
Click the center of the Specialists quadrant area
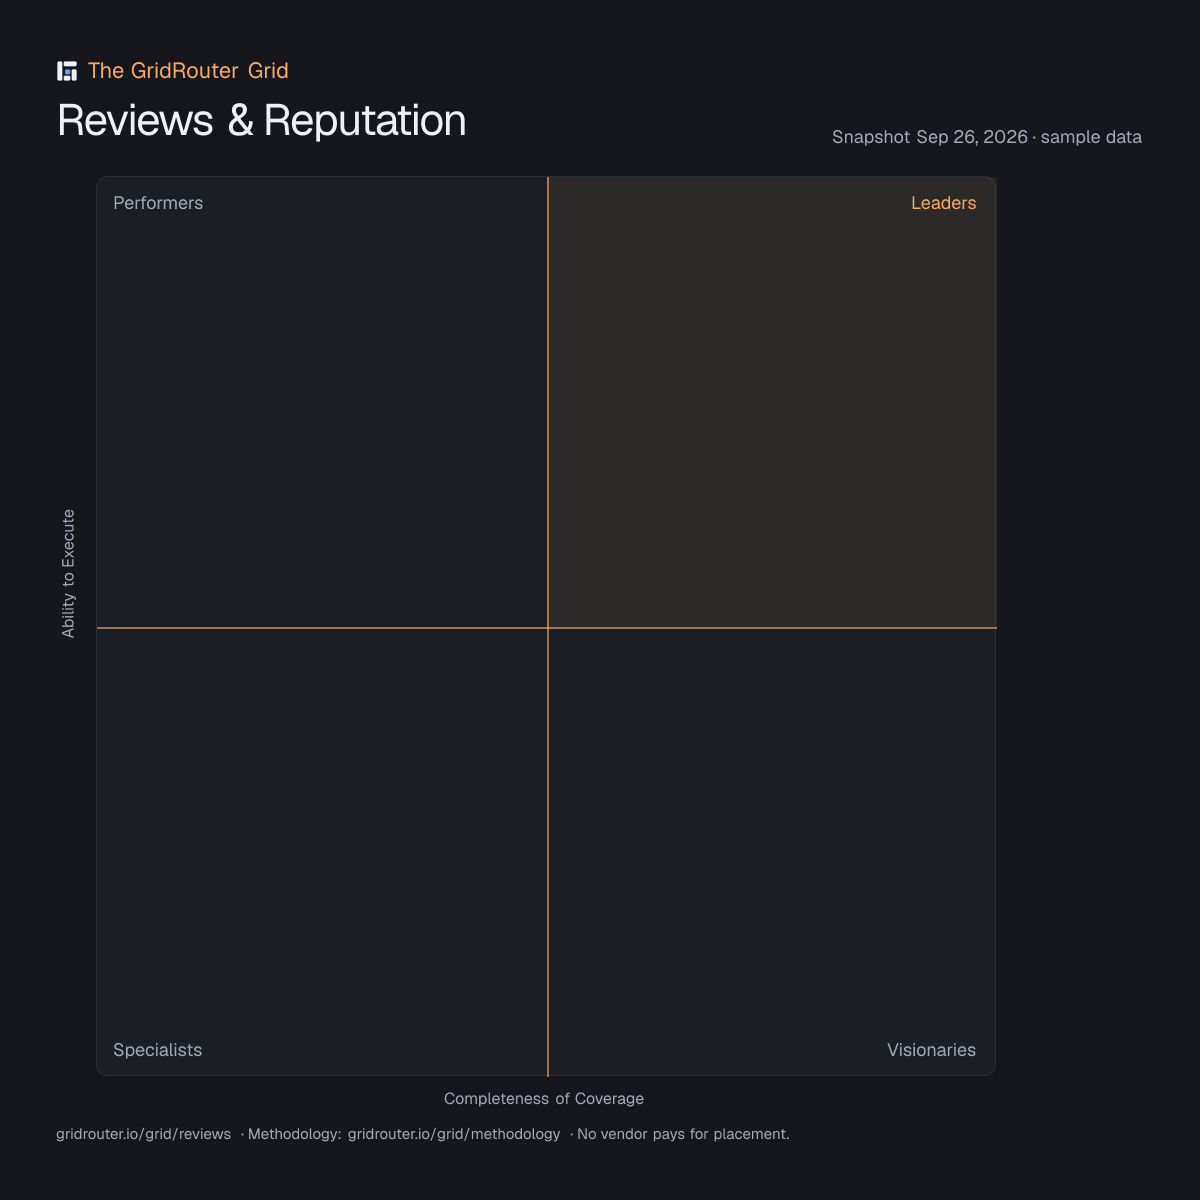click(x=322, y=852)
